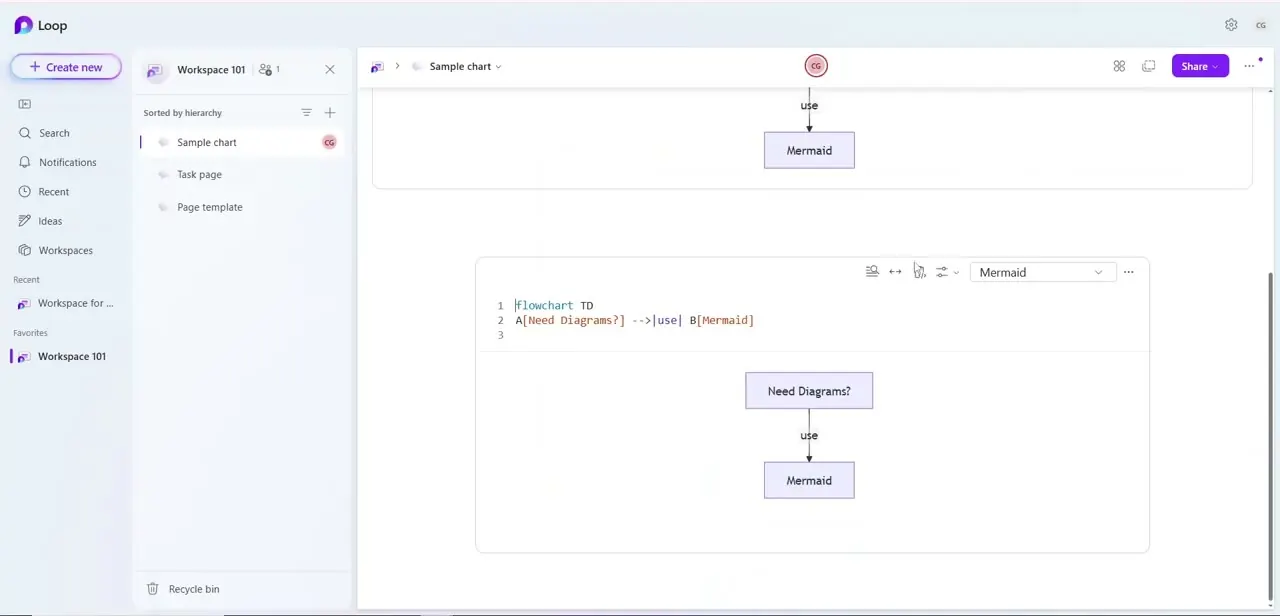
Task: Click 'Sorted by hierarchy' label
Action: coord(183,113)
